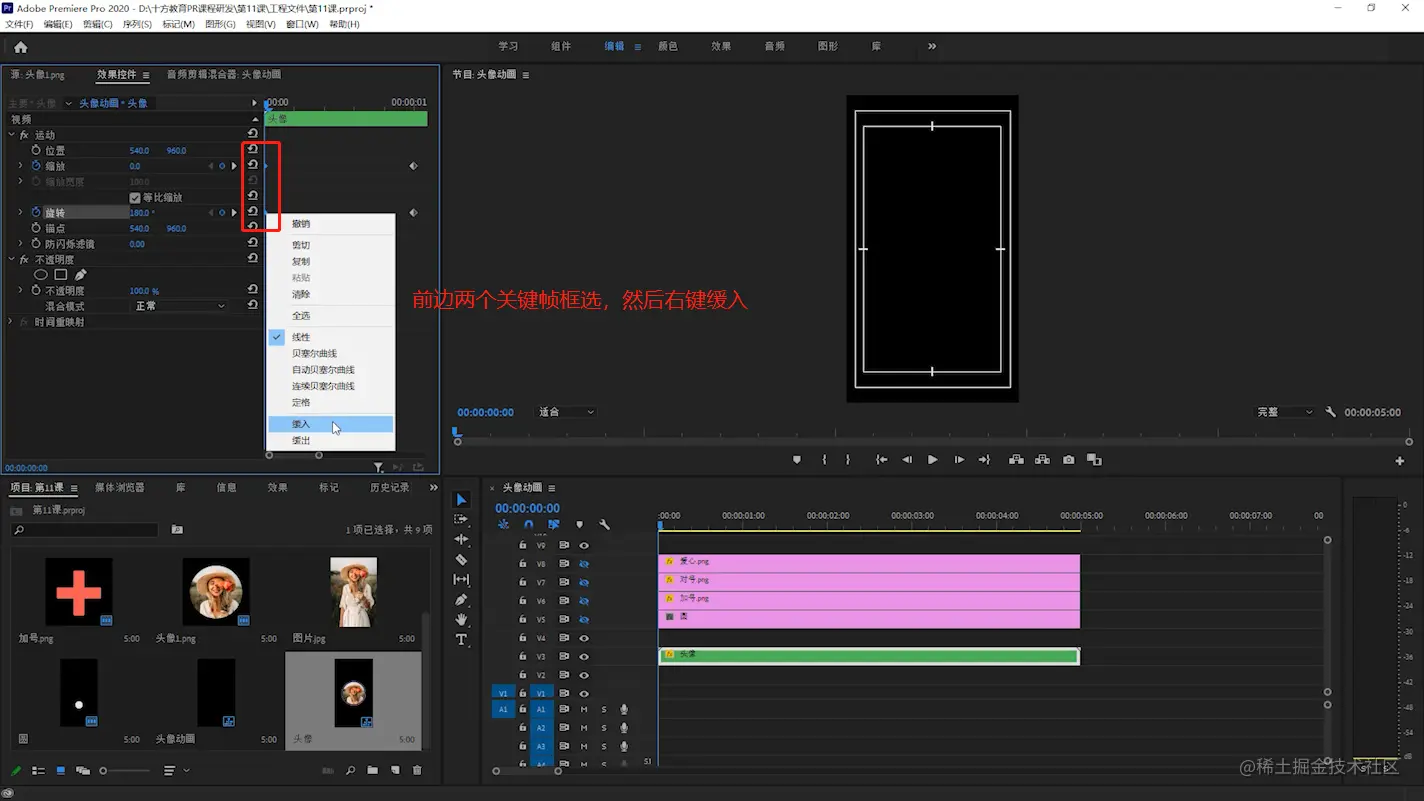
Task: Select the 头像1.png thumbnail in project
Action: [x=216, y=591]
